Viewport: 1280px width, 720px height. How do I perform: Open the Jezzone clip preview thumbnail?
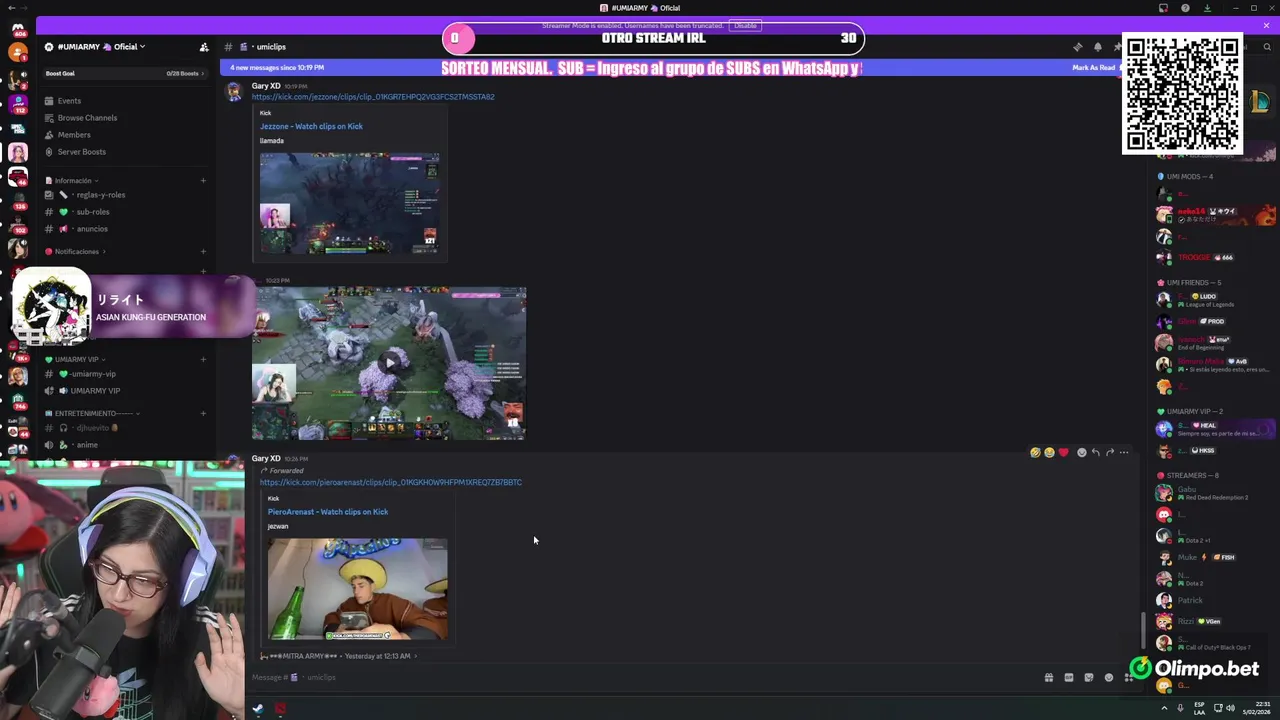pos(349,204)
